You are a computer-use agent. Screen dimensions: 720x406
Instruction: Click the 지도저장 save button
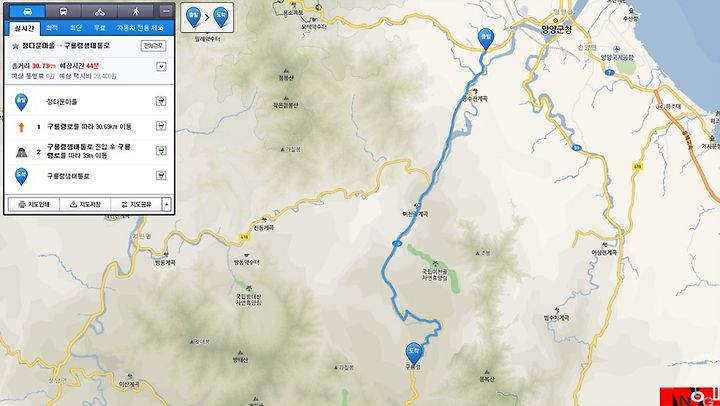pos(85,204)
